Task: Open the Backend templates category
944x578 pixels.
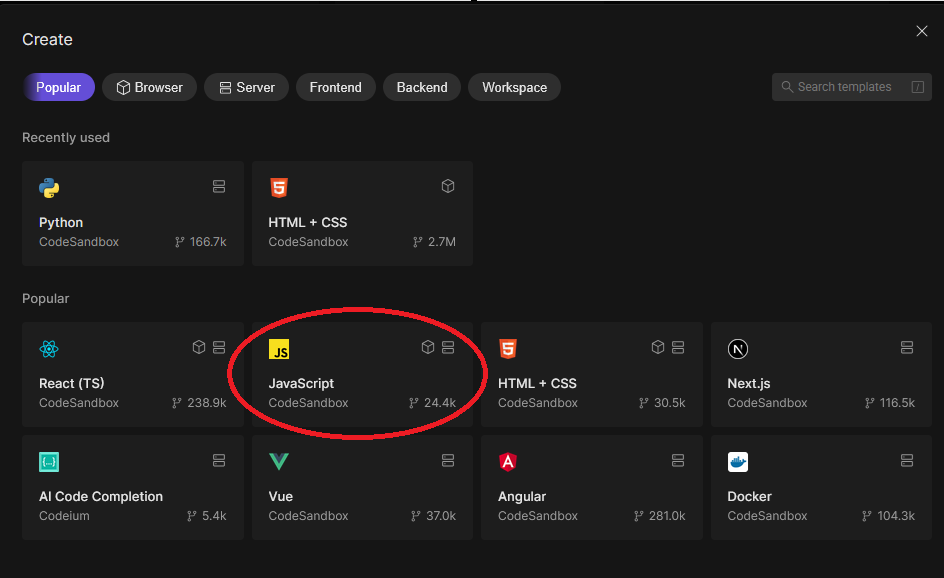Action: [x=422, y=87]
